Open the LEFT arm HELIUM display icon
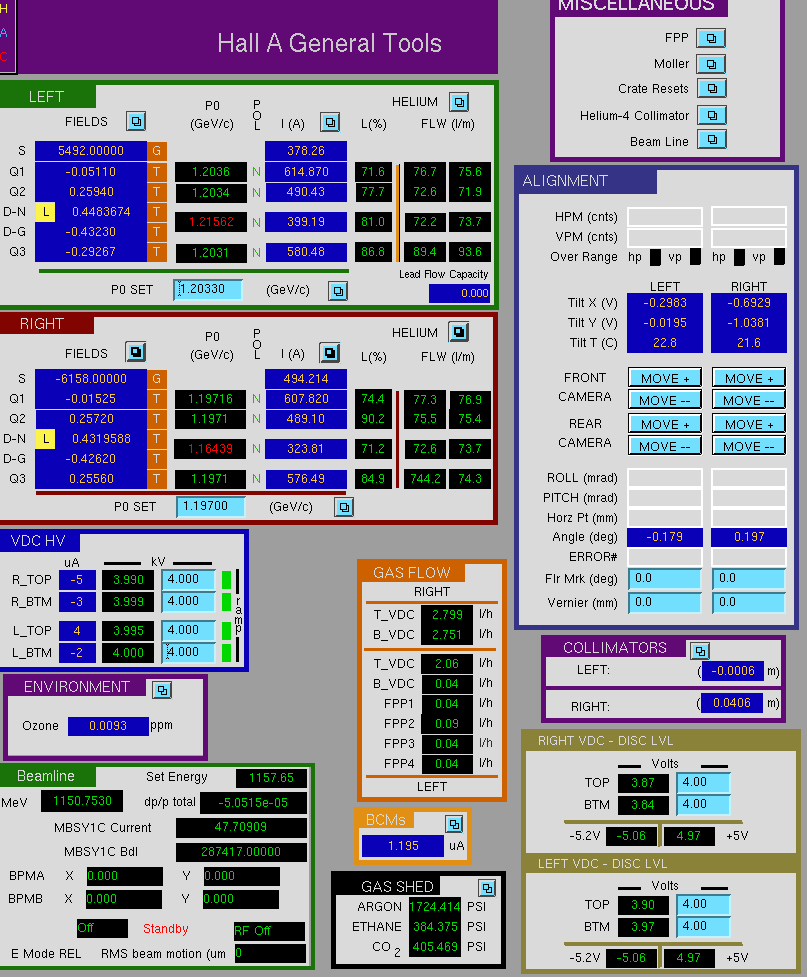 point(459,102)
